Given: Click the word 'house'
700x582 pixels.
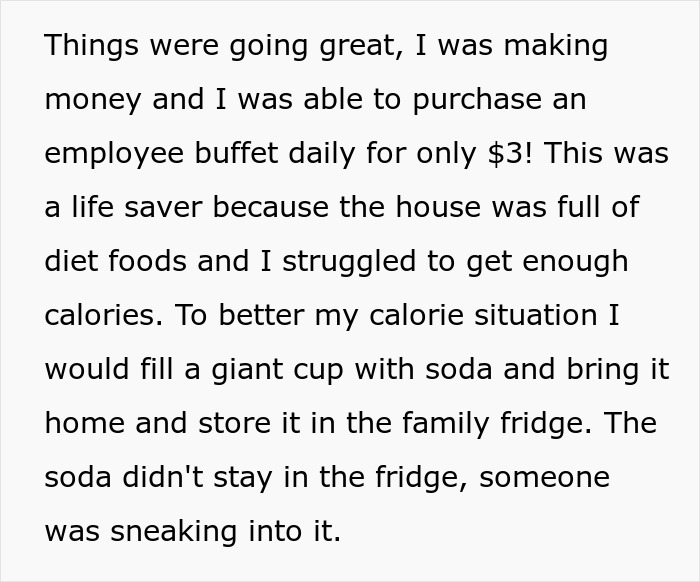Looking at the screenshot, I should click(438, 207).
